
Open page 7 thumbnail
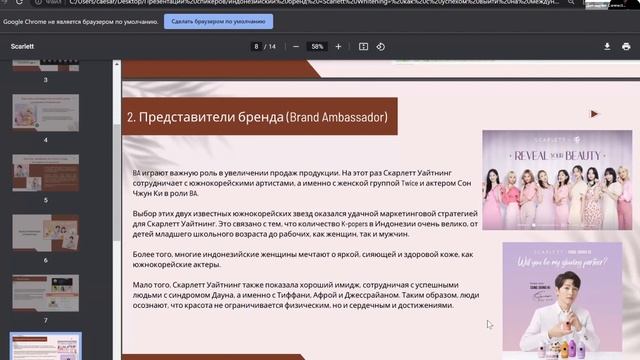coord(46,293)
